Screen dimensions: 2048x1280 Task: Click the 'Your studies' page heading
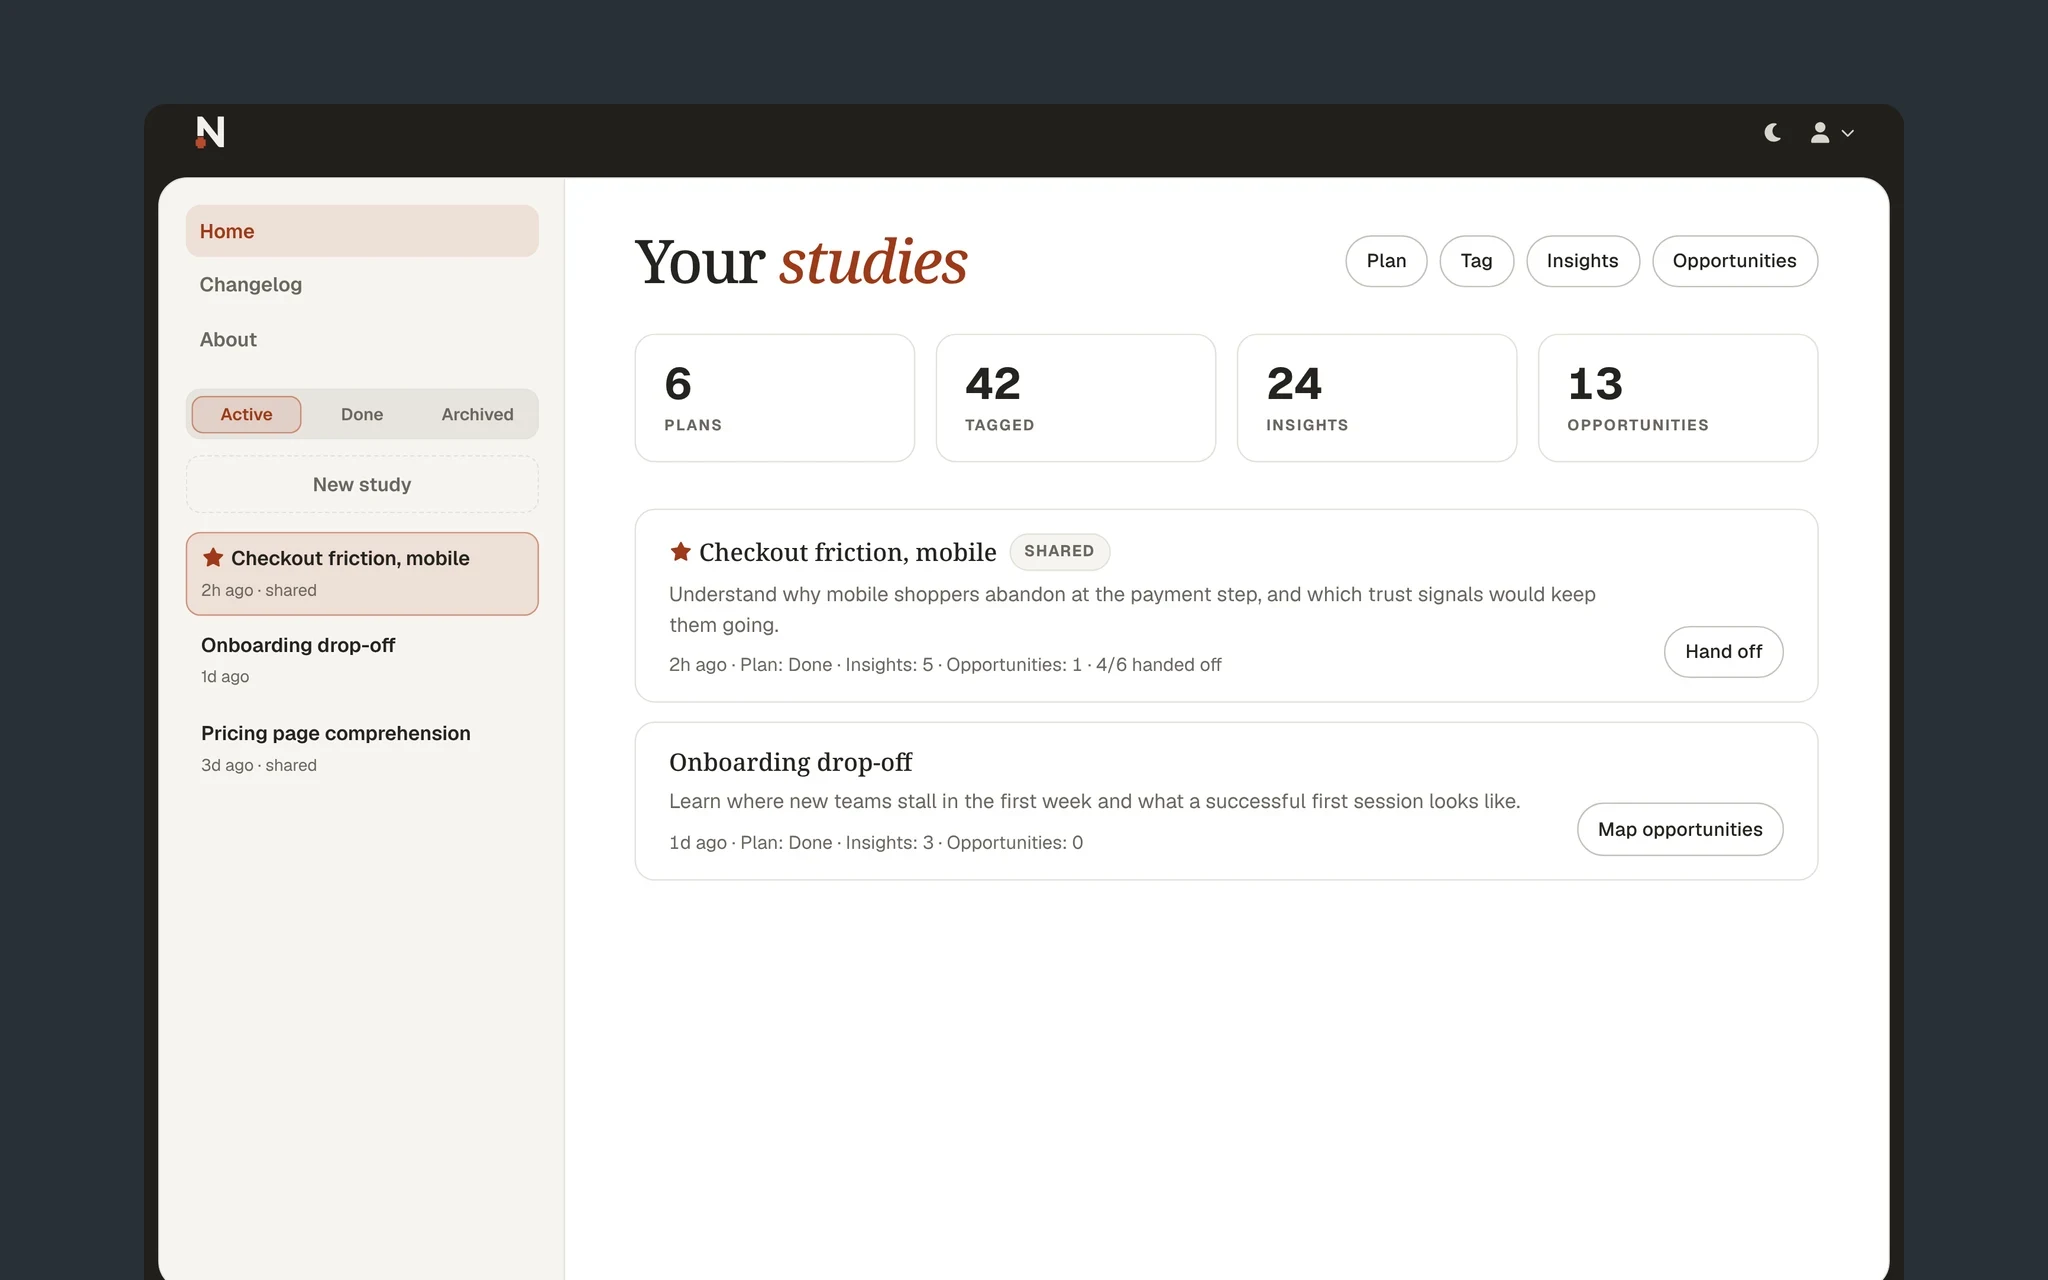801,262
